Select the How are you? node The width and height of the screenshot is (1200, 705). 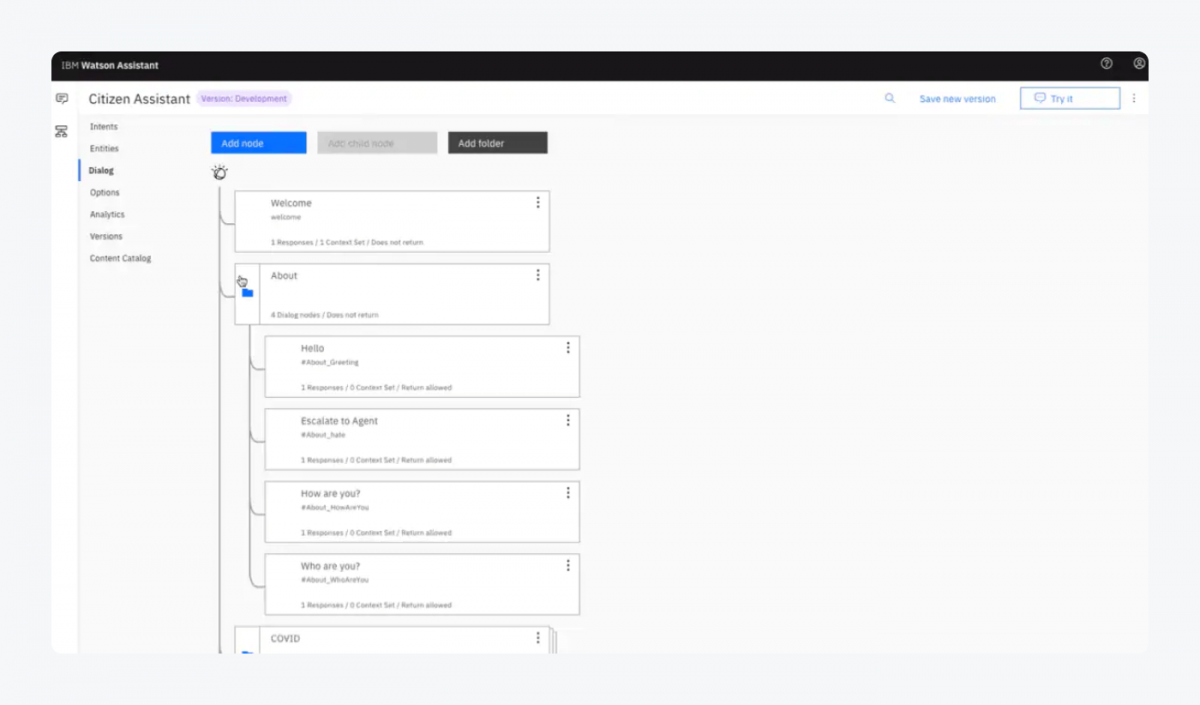pos(422,512)
